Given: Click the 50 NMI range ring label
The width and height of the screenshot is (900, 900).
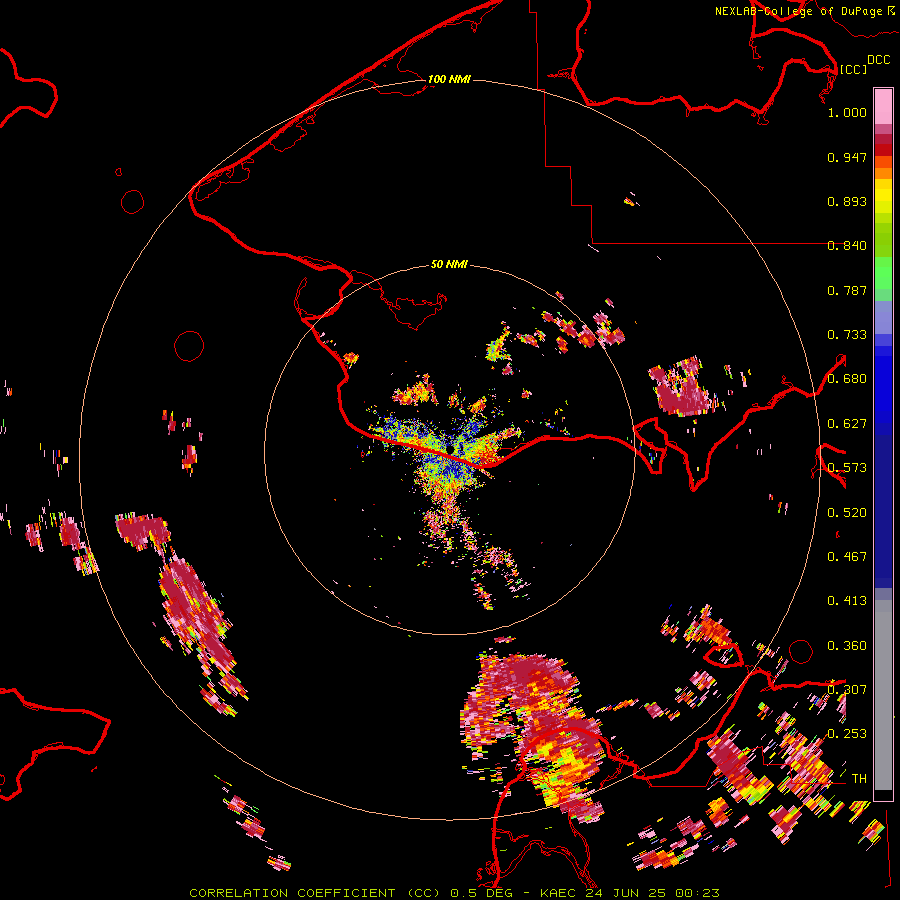Looking at the screenshot, I should tap(449, 264).
